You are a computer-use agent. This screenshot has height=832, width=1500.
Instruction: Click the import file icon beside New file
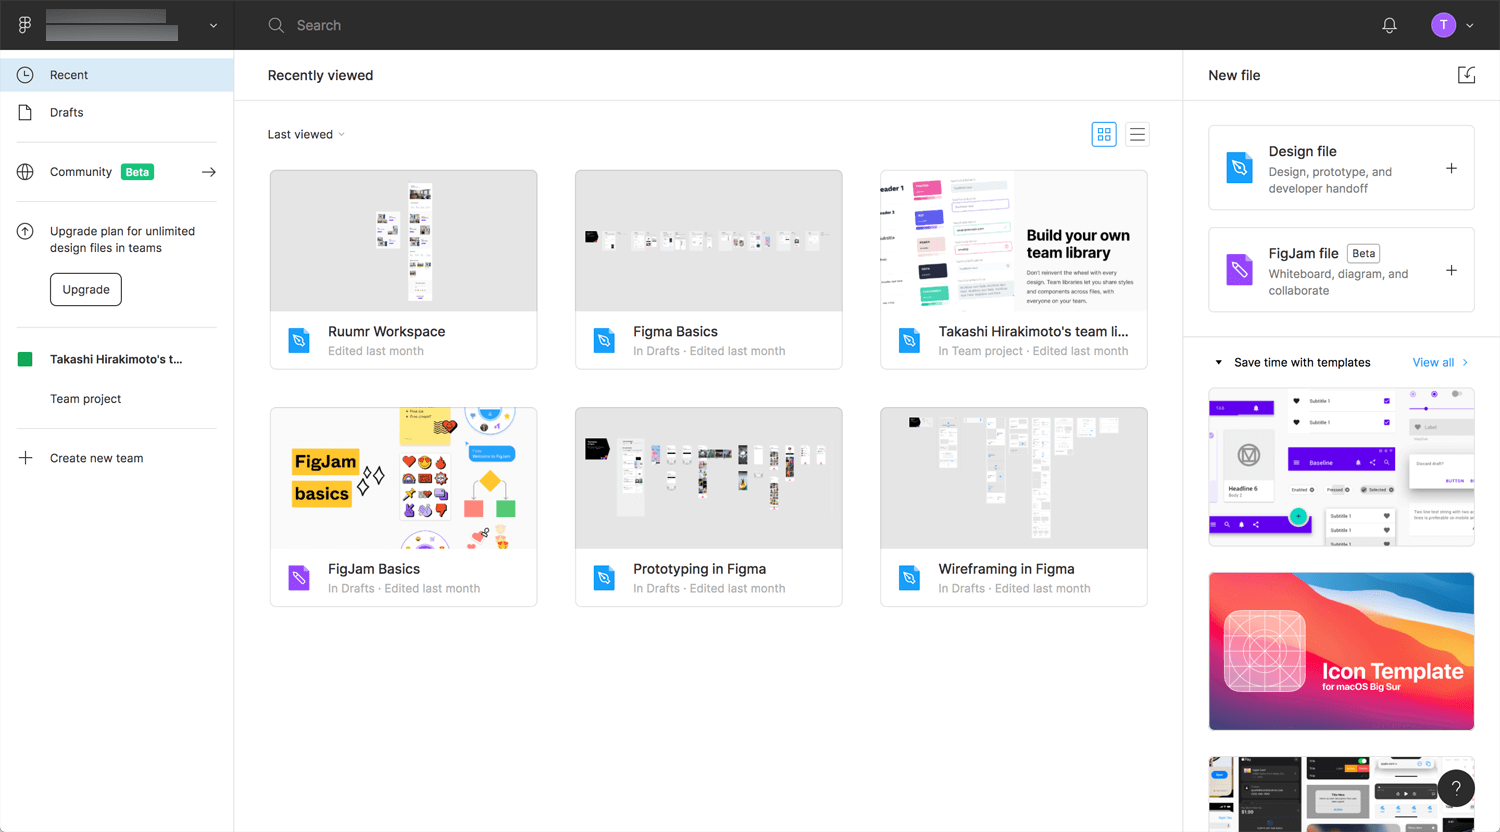tap(1466, 75)
